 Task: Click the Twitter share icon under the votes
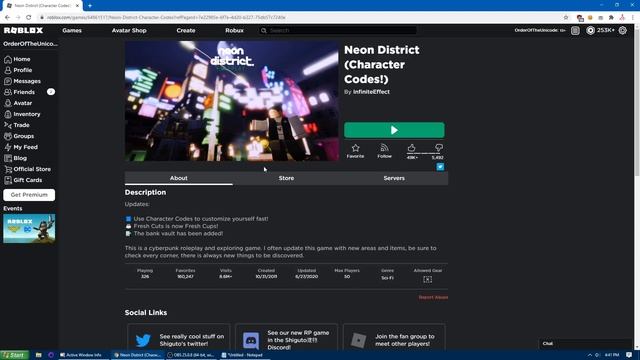[x=440, y=167]
